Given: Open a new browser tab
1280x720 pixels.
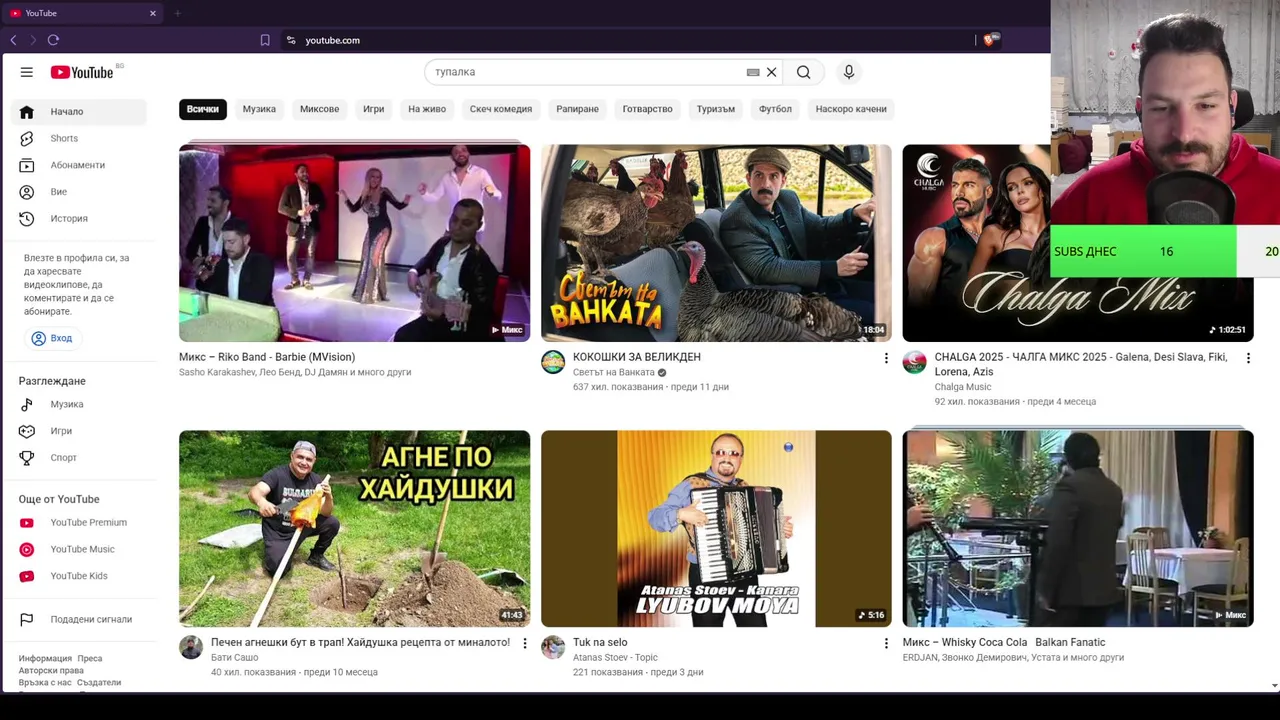Looking at the screenshot, I should (177, 13).
